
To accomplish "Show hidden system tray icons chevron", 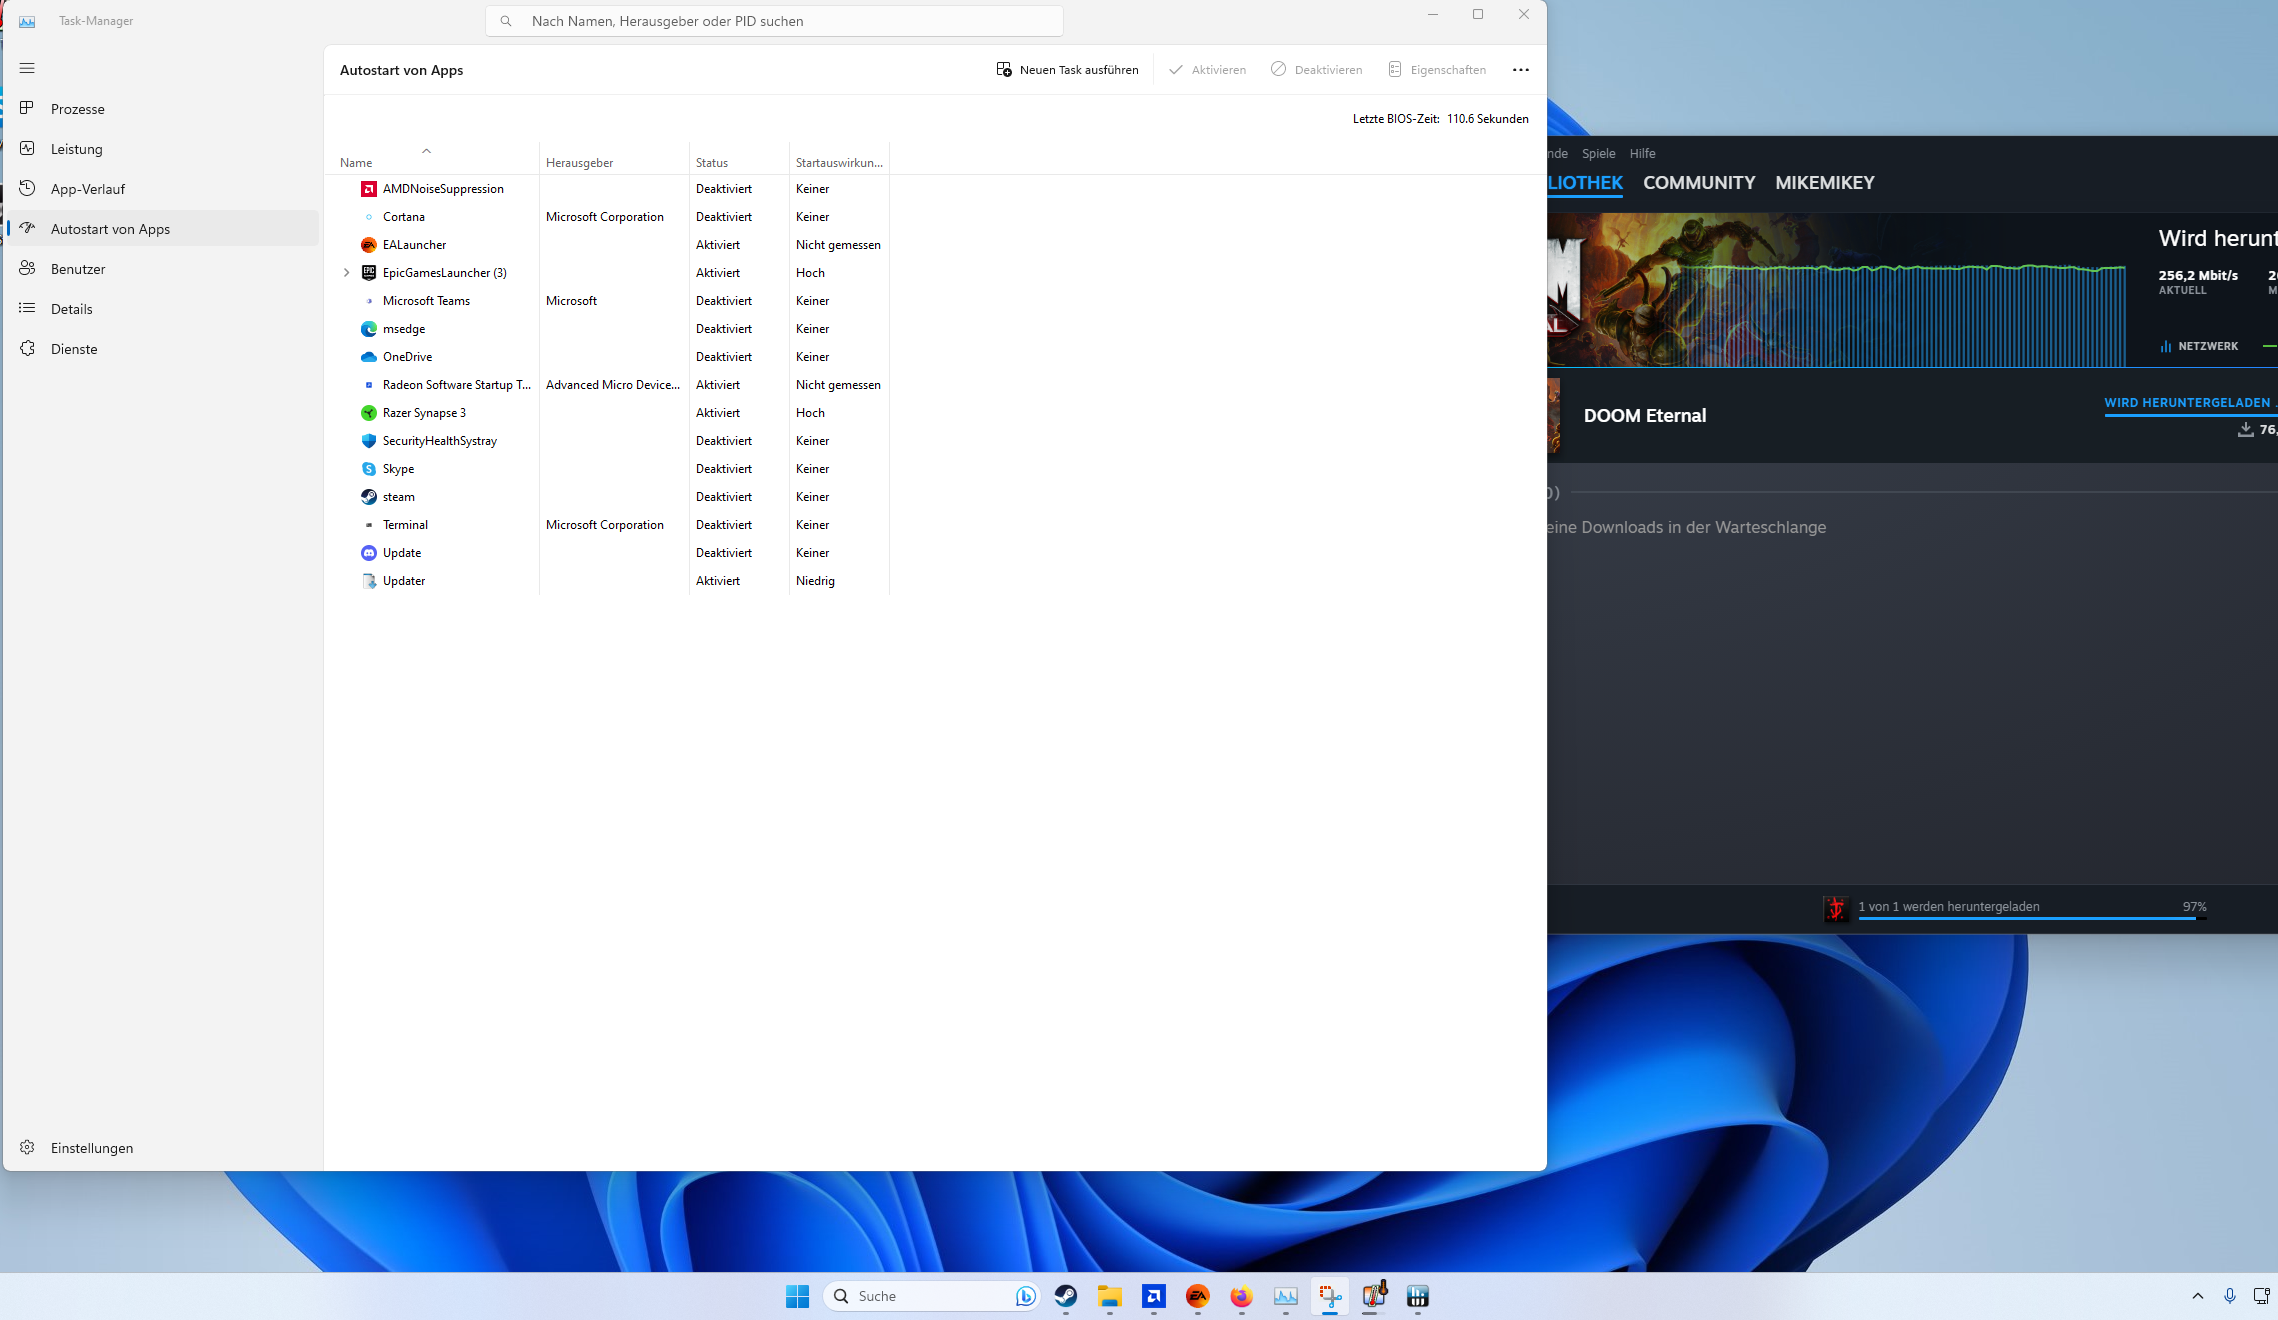I will click(x=2197, y=1296).
